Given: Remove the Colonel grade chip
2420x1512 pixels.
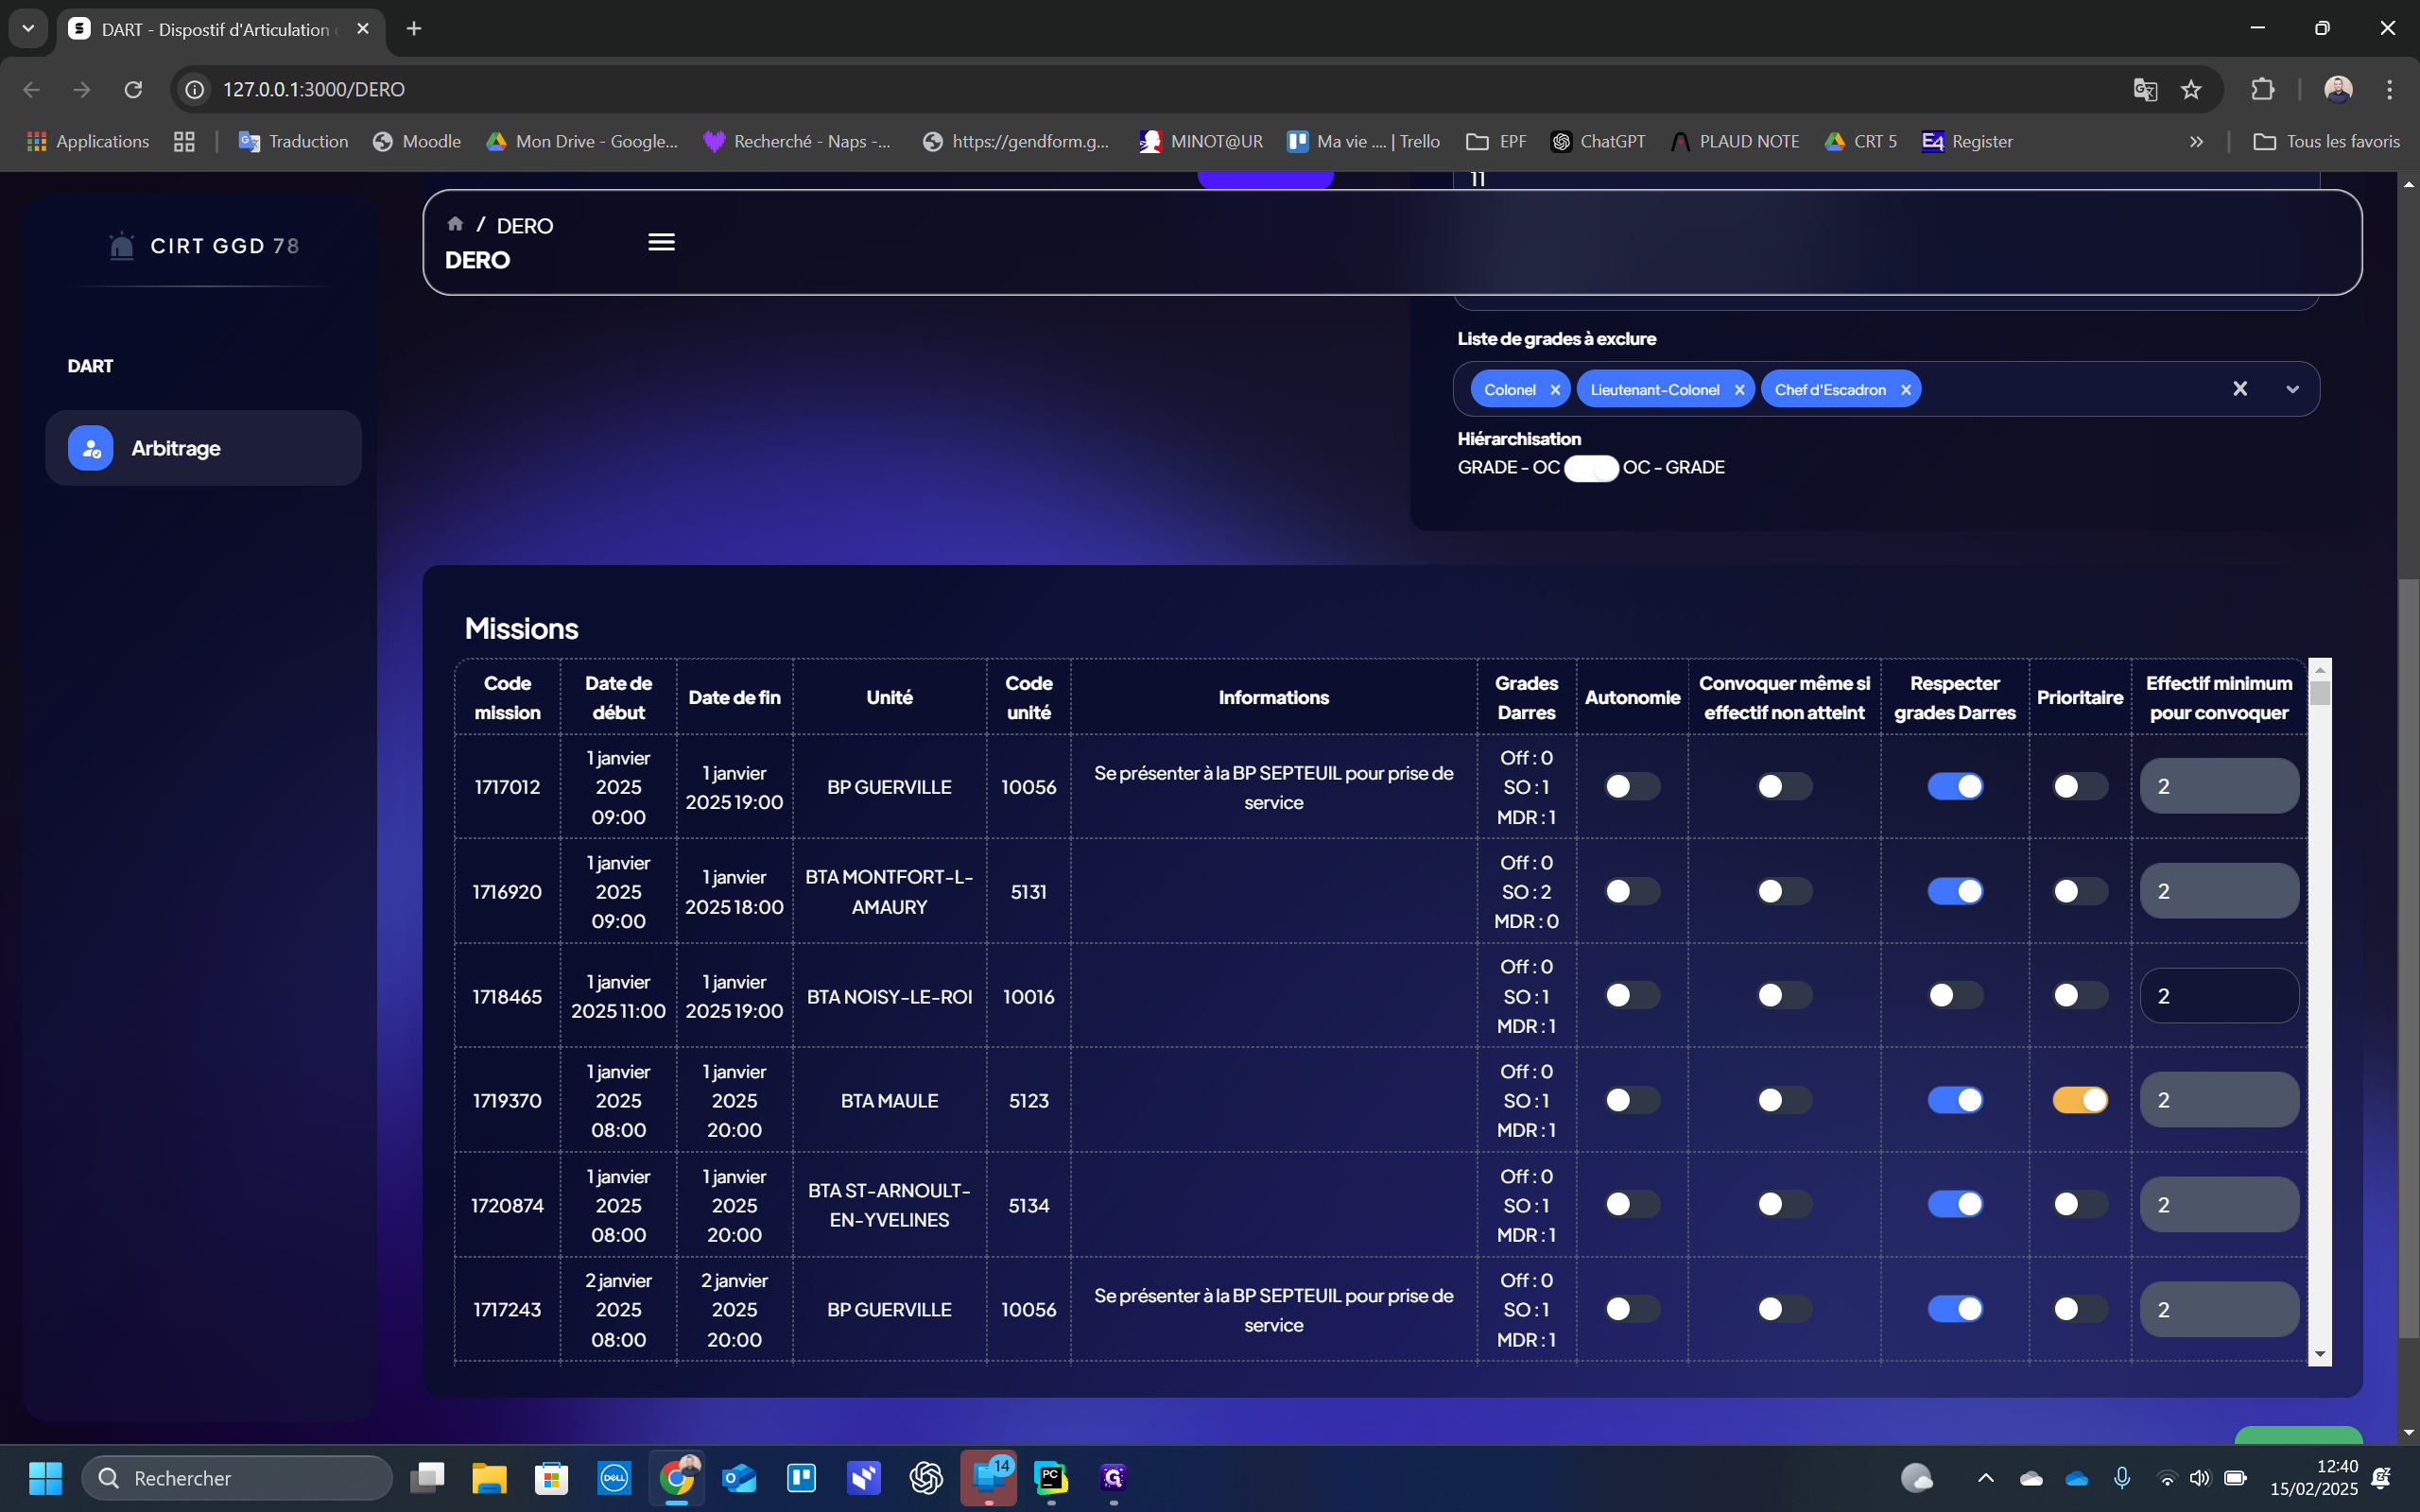Looking at the screenshot, I should [x=1555, y=390].
